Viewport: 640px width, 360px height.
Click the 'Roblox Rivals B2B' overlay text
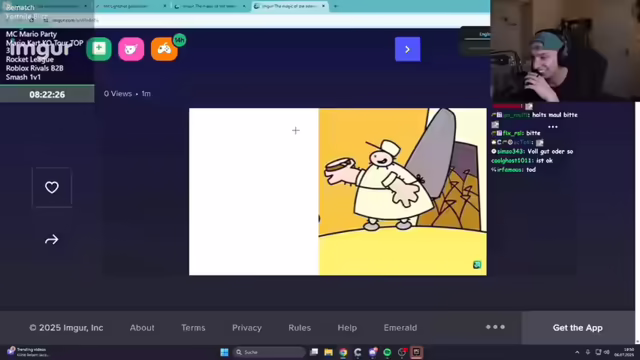[x=35, y=68]
